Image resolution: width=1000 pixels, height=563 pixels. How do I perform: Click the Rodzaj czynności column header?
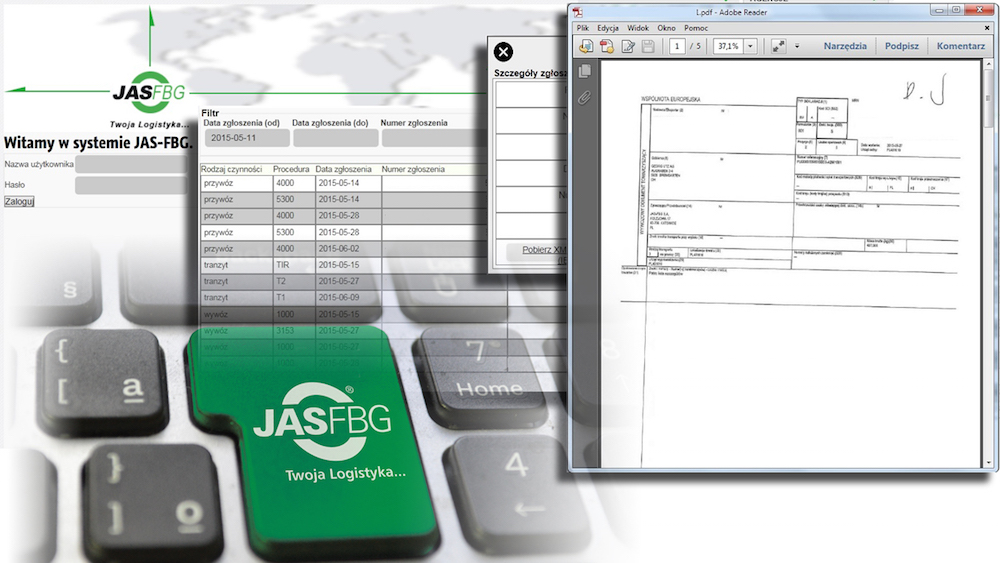232,169
